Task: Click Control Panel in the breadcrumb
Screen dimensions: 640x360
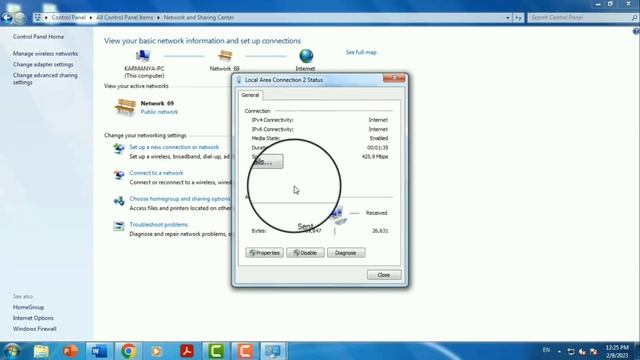Action: pyautogui.click(x=68, y=18)
